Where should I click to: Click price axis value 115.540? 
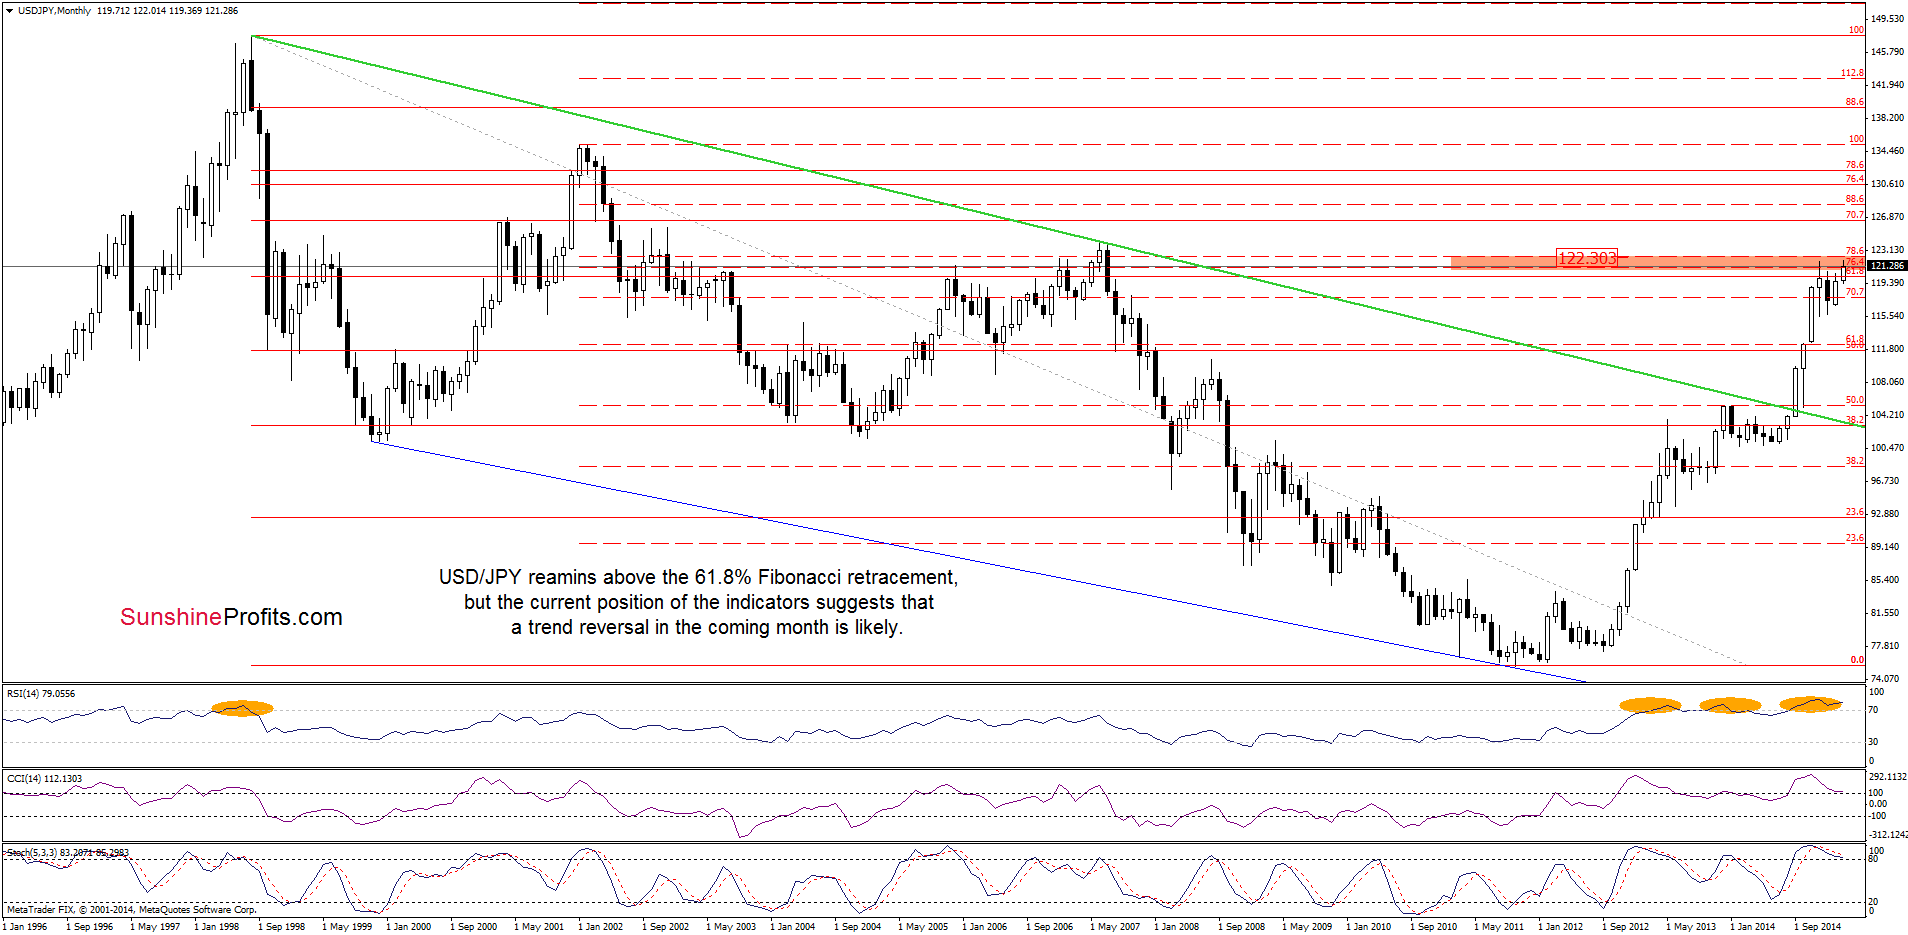click(x=1887, y=316)
